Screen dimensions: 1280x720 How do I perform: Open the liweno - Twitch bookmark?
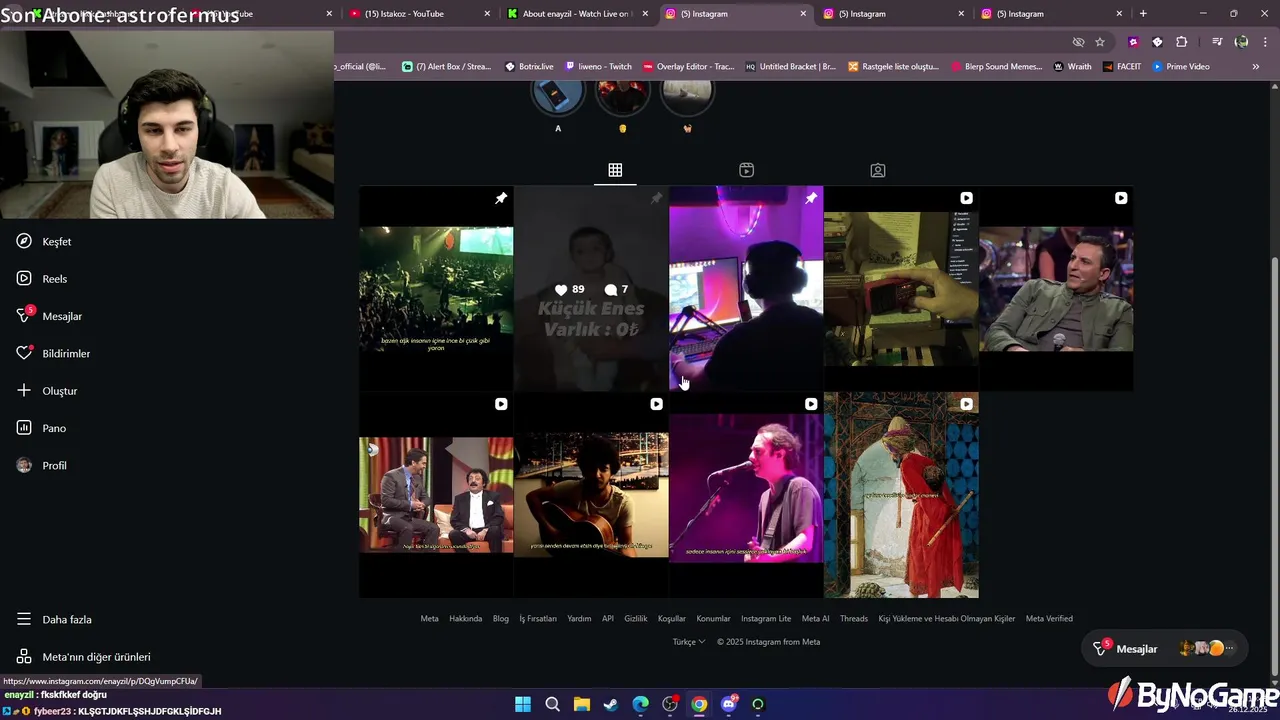pos(598,67)
